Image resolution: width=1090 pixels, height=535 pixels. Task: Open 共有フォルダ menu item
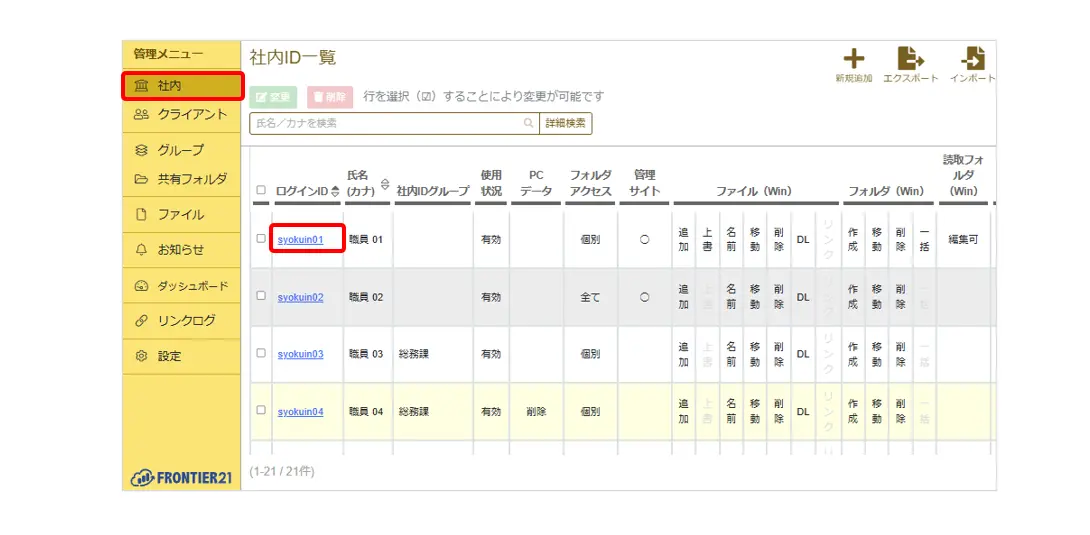(181, 179)
